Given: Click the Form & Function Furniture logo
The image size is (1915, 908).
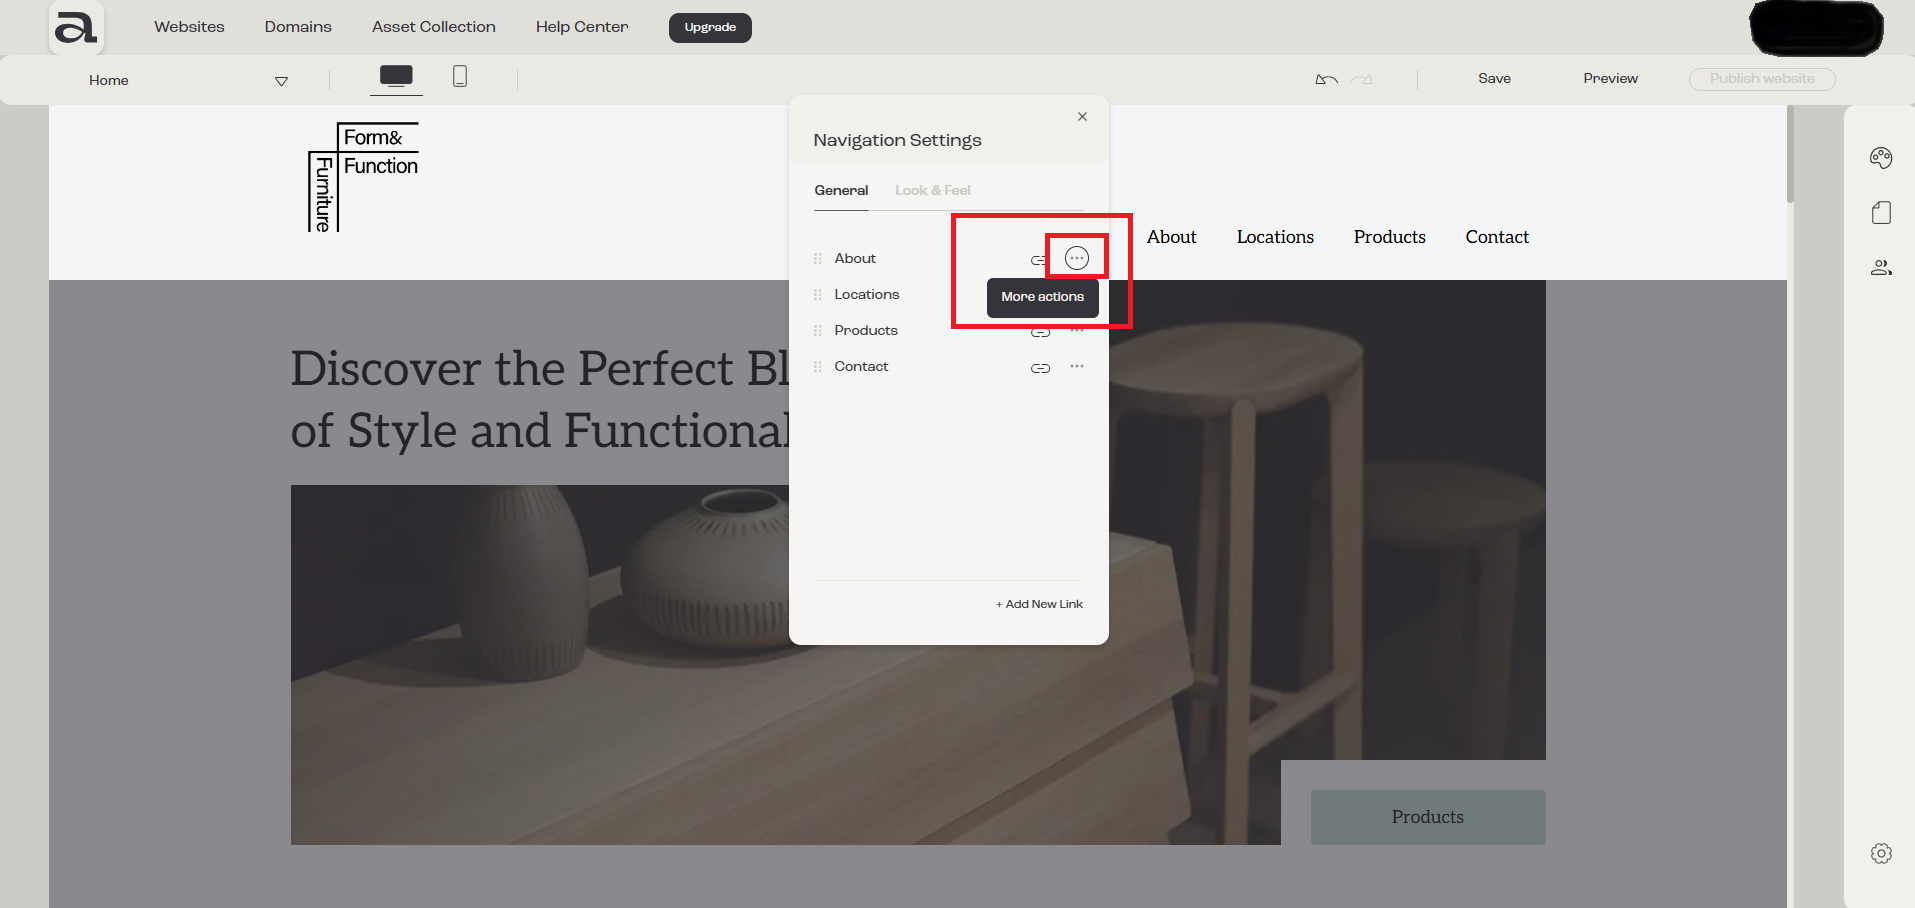Looking at the screenshot, I should tap(363, 177).
